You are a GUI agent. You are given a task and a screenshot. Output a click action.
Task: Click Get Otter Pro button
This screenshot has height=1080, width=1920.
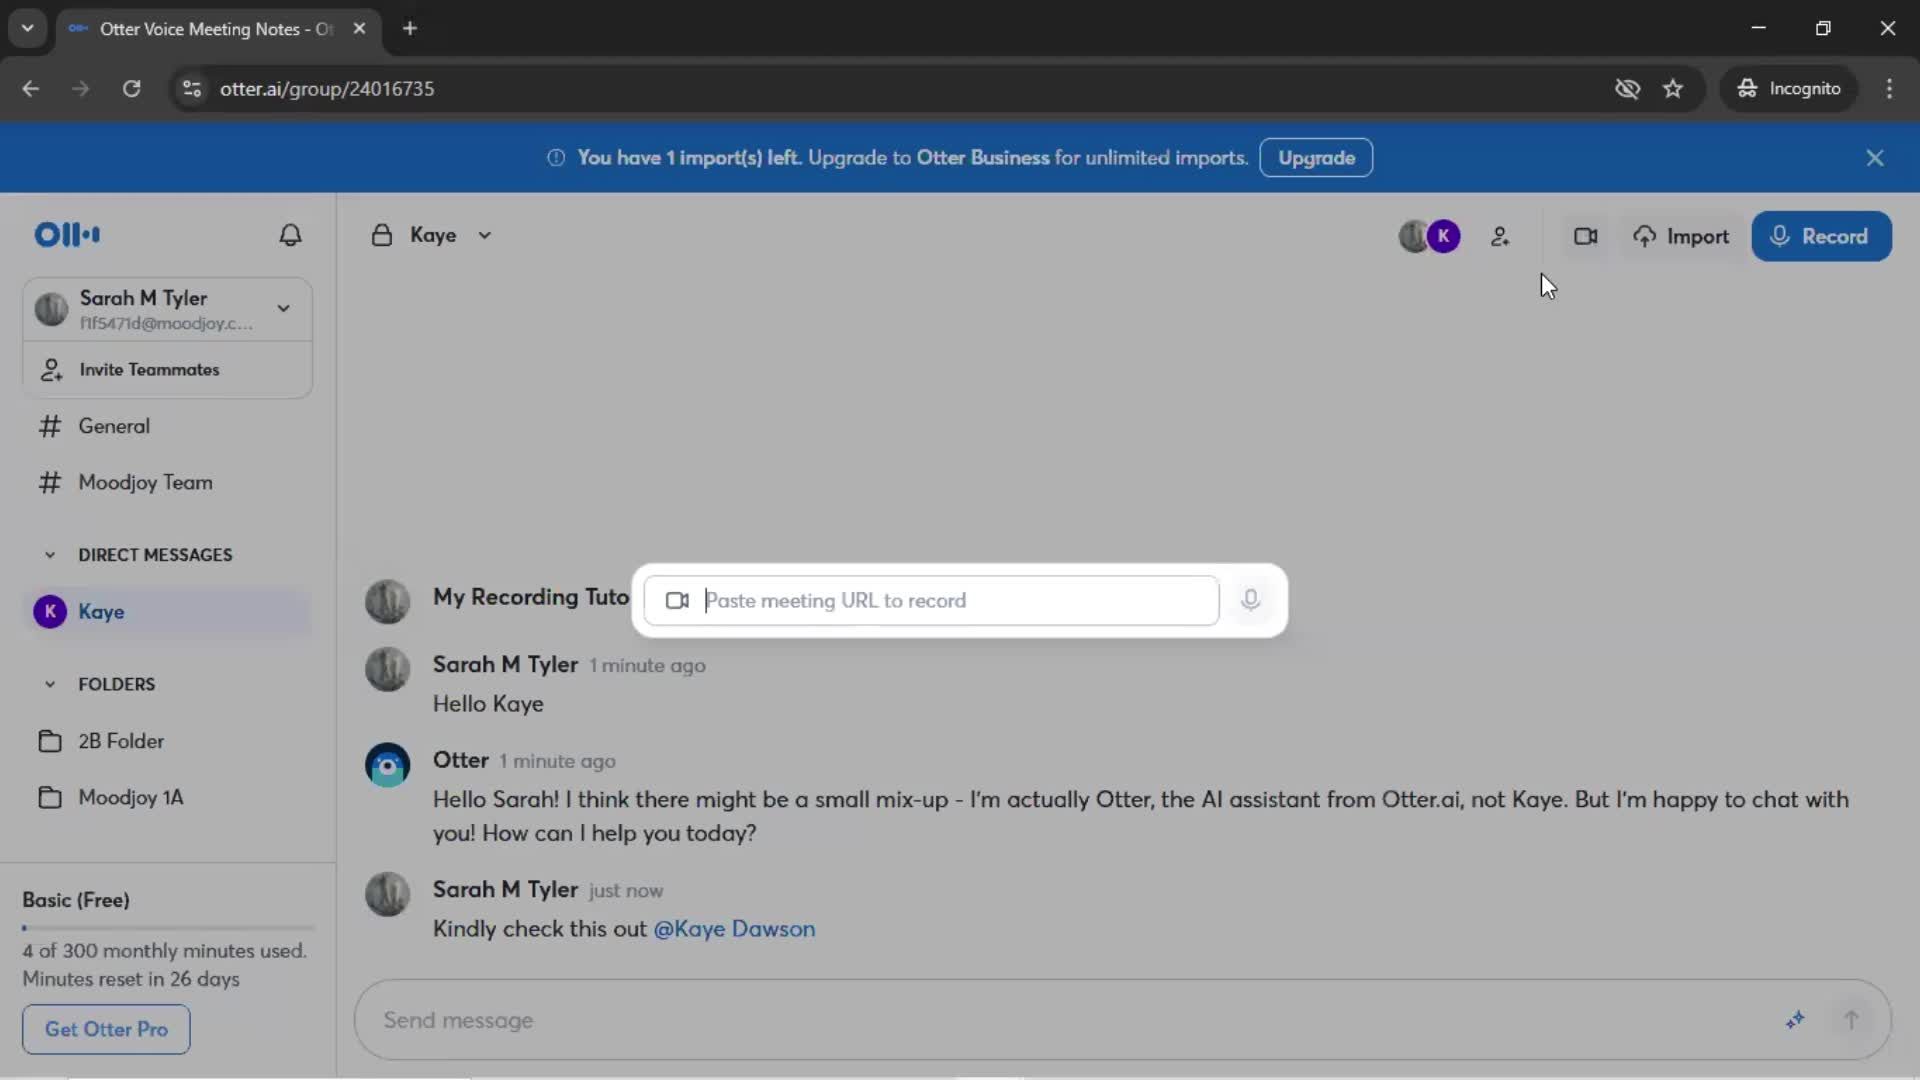pyautogui.click(x=106, y=1029)
